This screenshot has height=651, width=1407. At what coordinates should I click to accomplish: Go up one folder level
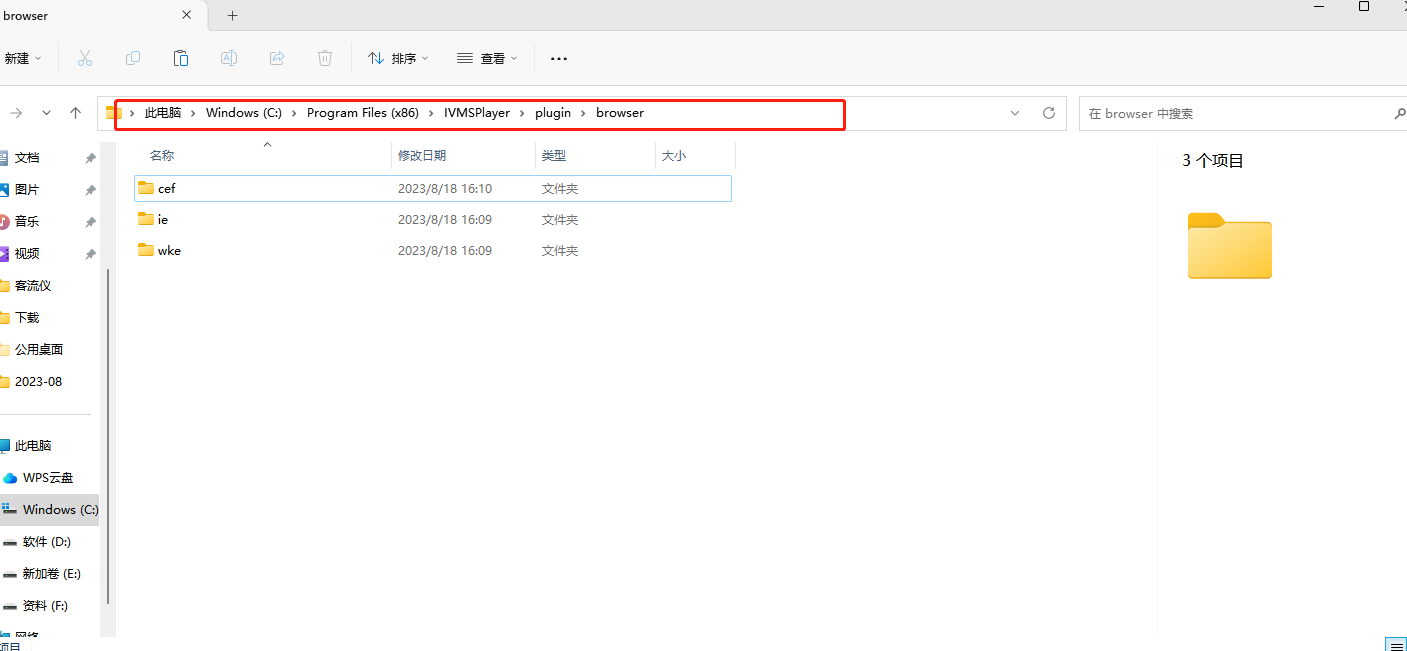coord(75,113)
